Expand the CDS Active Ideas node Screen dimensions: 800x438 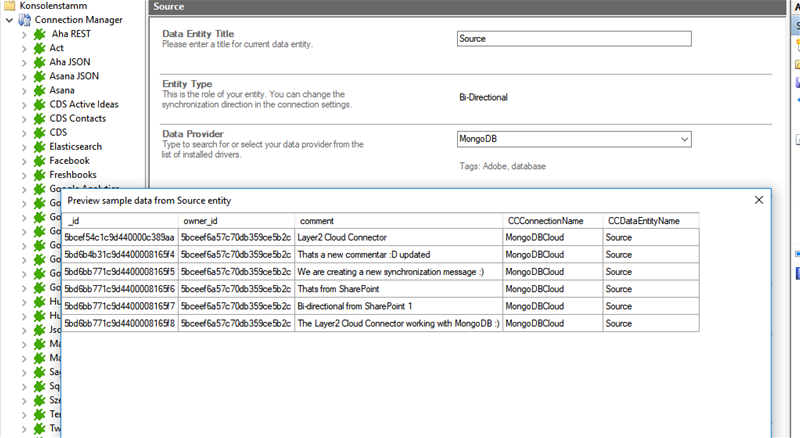click(25, 104)
